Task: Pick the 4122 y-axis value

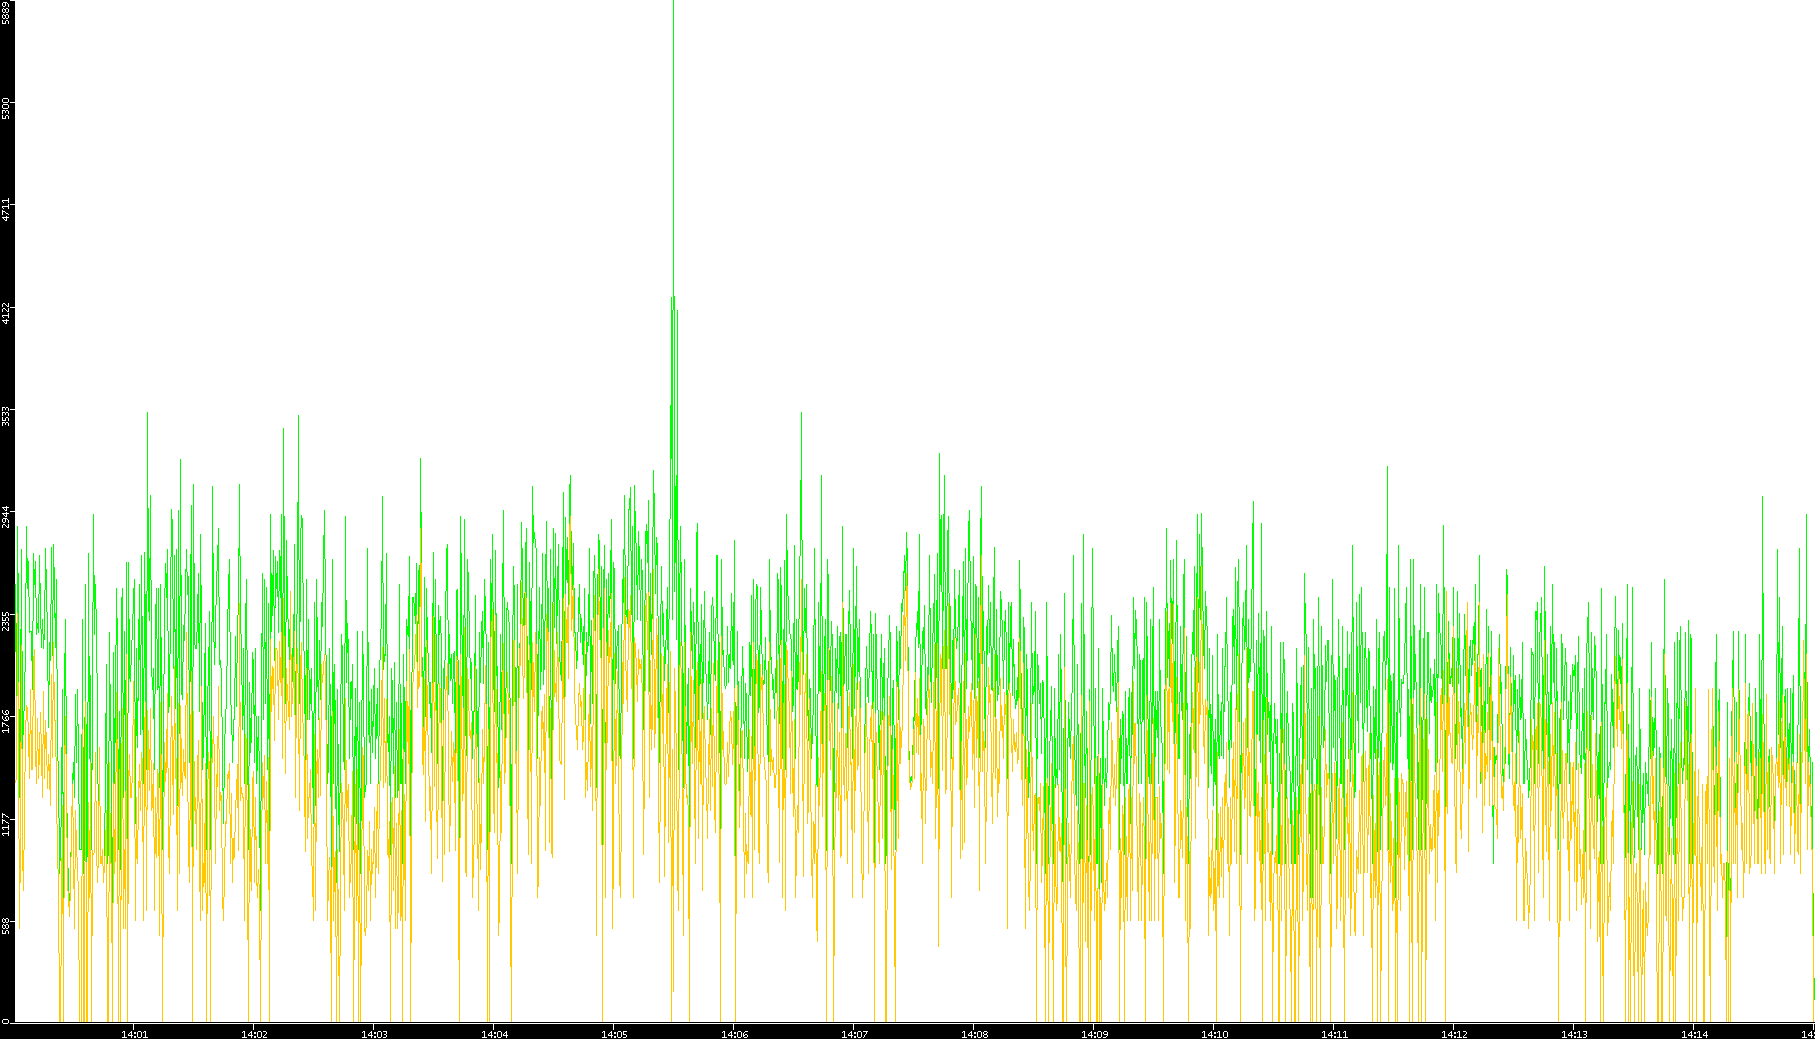Action: [x=6, y=312]
